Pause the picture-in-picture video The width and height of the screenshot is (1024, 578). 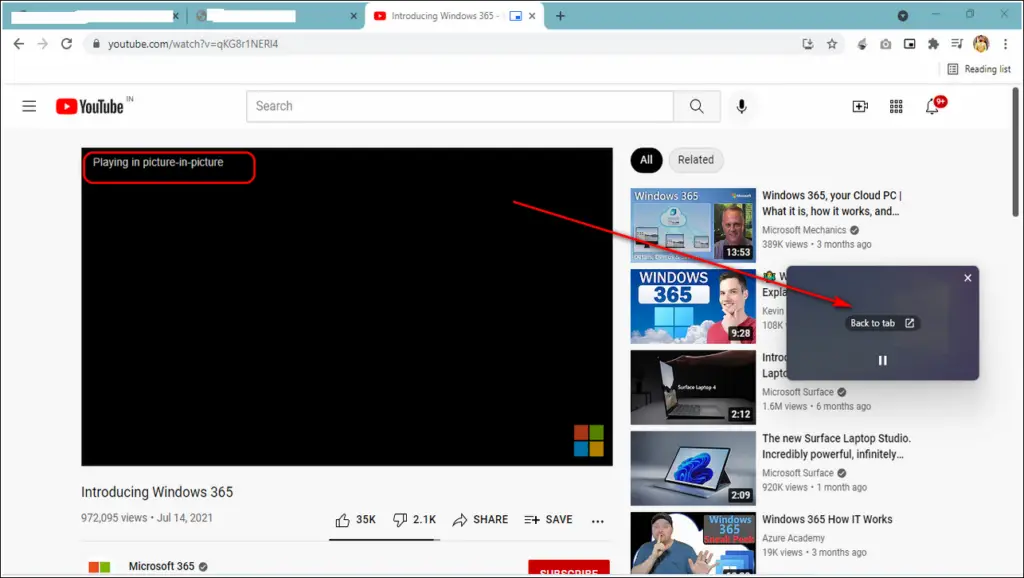[x=882, y=360]
